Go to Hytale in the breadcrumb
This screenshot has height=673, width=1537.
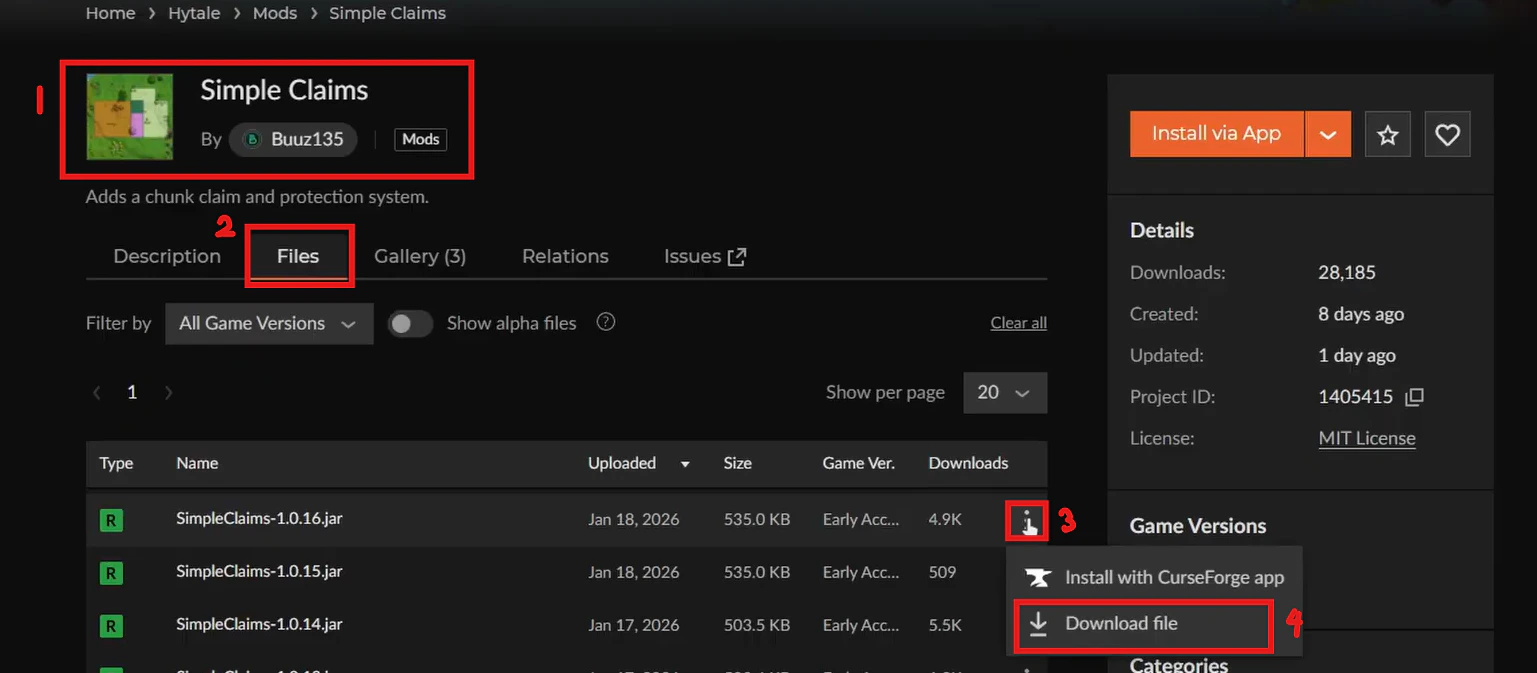tap(192, 13)
